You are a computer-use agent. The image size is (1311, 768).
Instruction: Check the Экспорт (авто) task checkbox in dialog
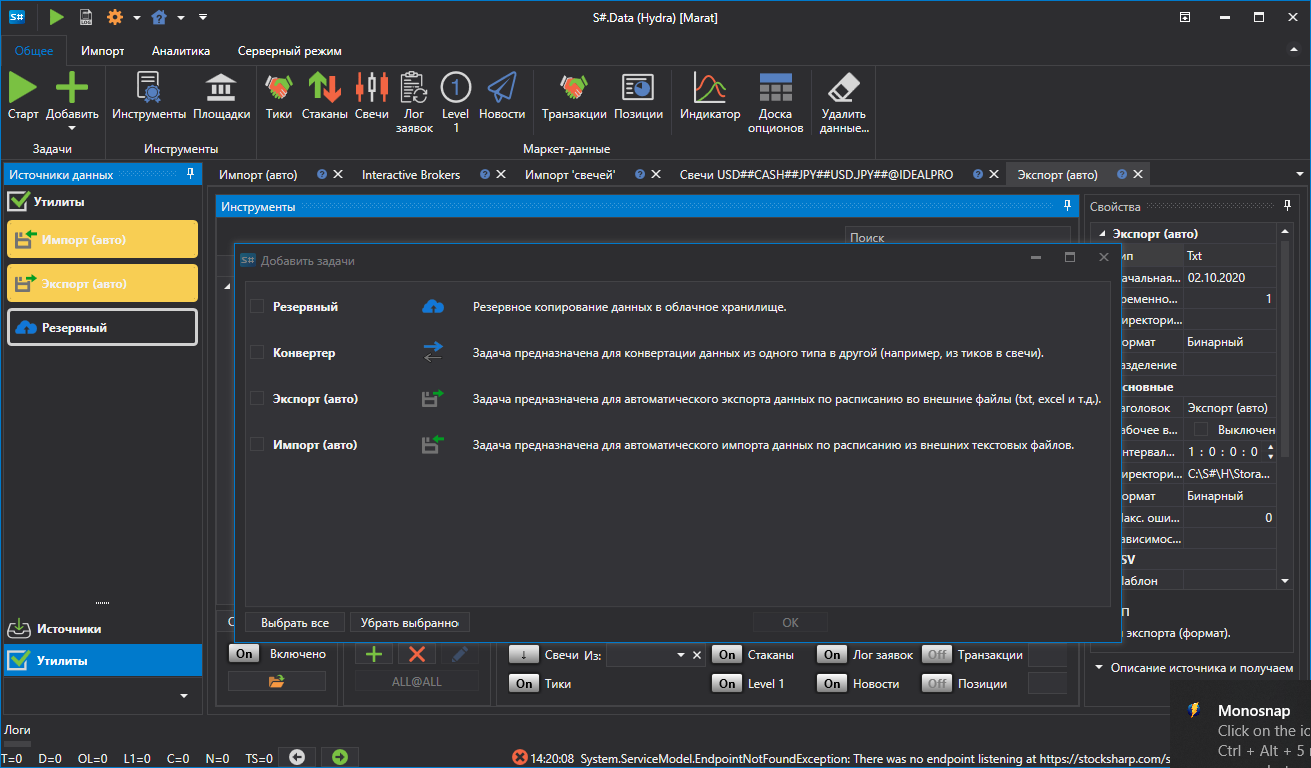pyautogui.click(x=257, y=398)
